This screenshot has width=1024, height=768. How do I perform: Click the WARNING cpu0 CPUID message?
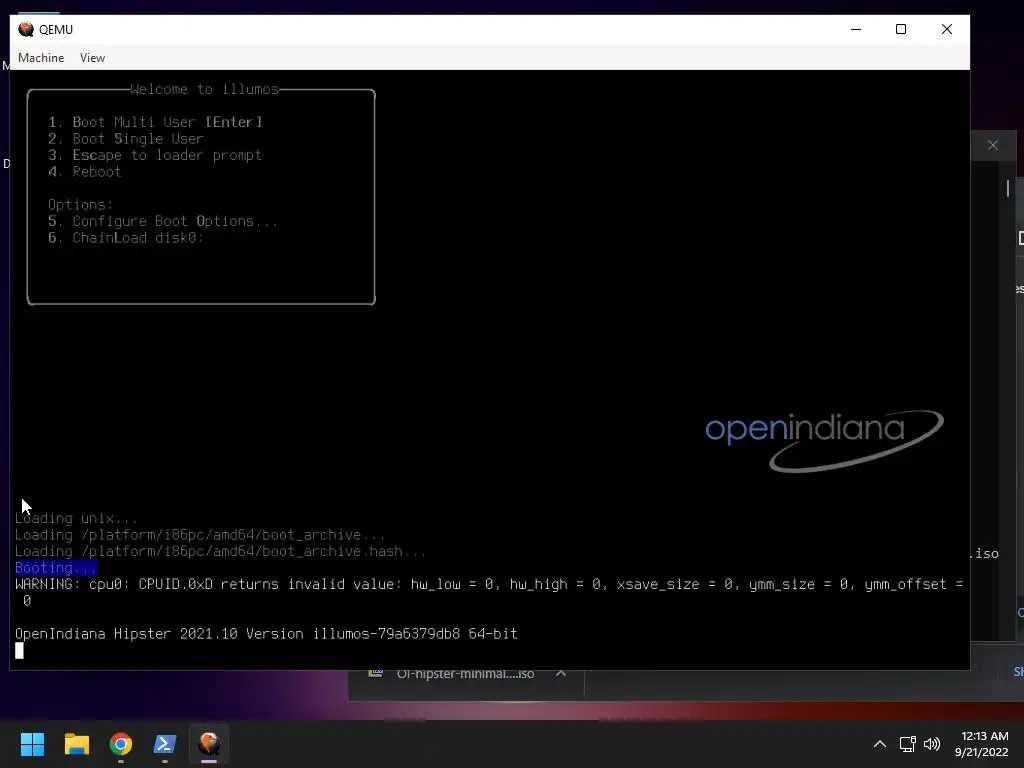coord(489,592)
